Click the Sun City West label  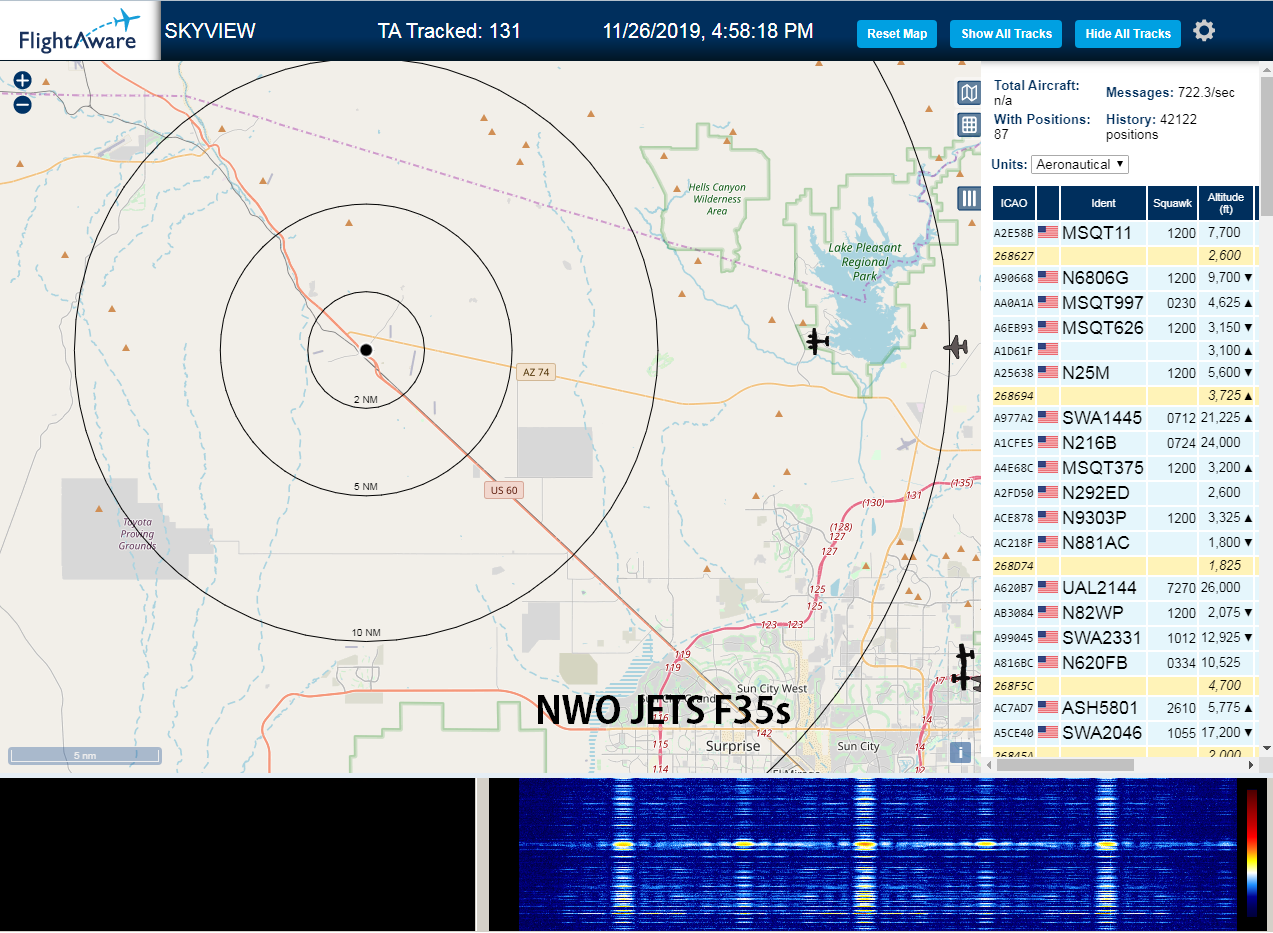coord(771,689)
